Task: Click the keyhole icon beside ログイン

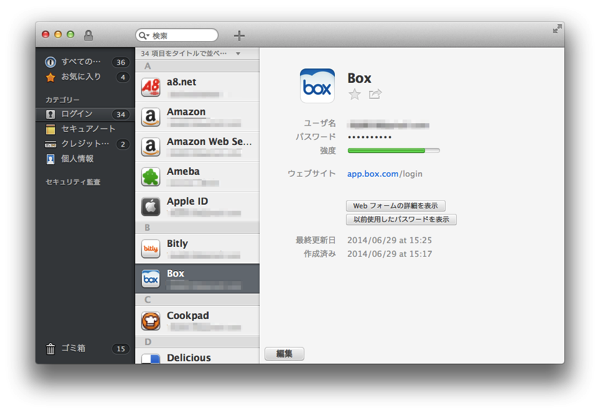Action: 51,114
